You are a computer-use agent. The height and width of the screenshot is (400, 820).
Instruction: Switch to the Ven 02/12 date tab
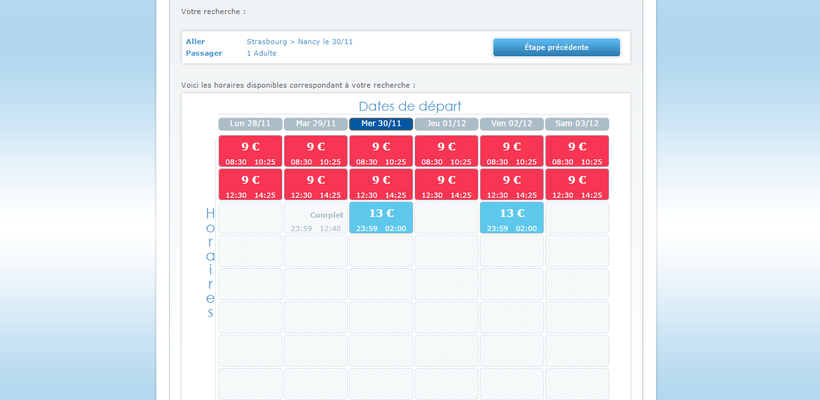(511, 124)
